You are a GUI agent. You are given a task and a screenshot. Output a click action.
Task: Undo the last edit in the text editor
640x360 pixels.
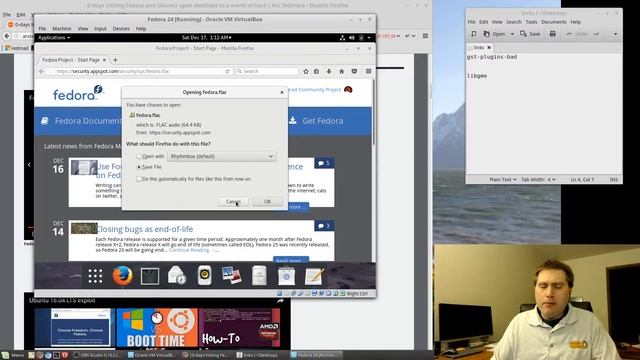coord(578,34)
